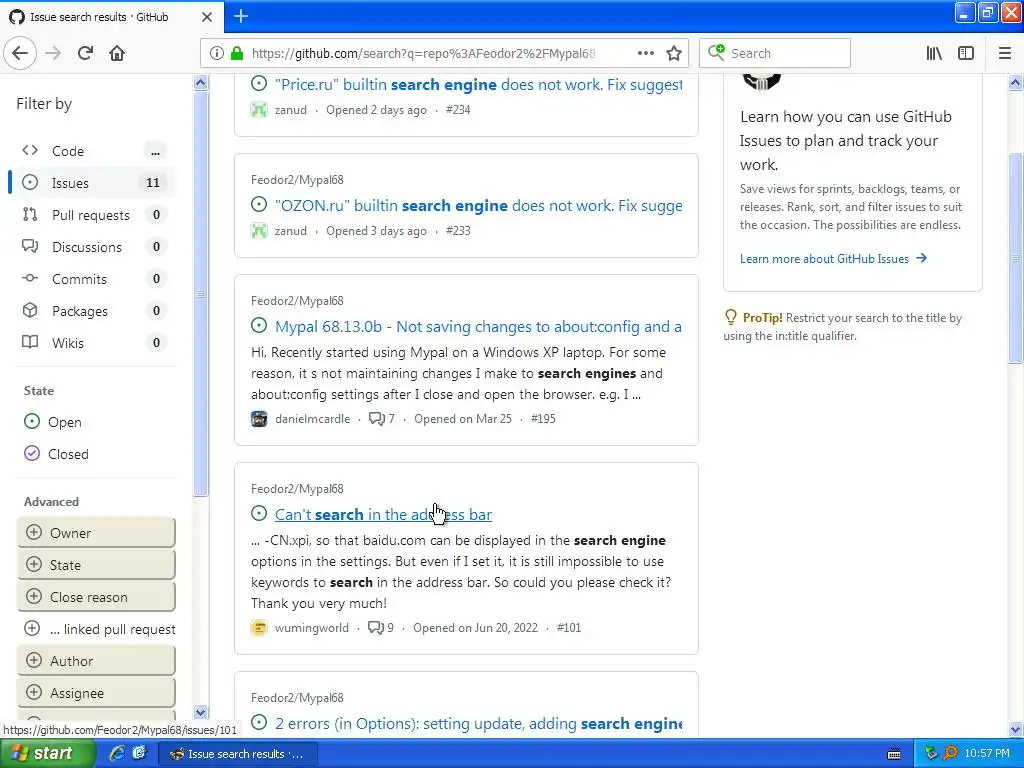Click the Windows Start button
This screenshot has width=1024, height=768.
coord(46,754)
